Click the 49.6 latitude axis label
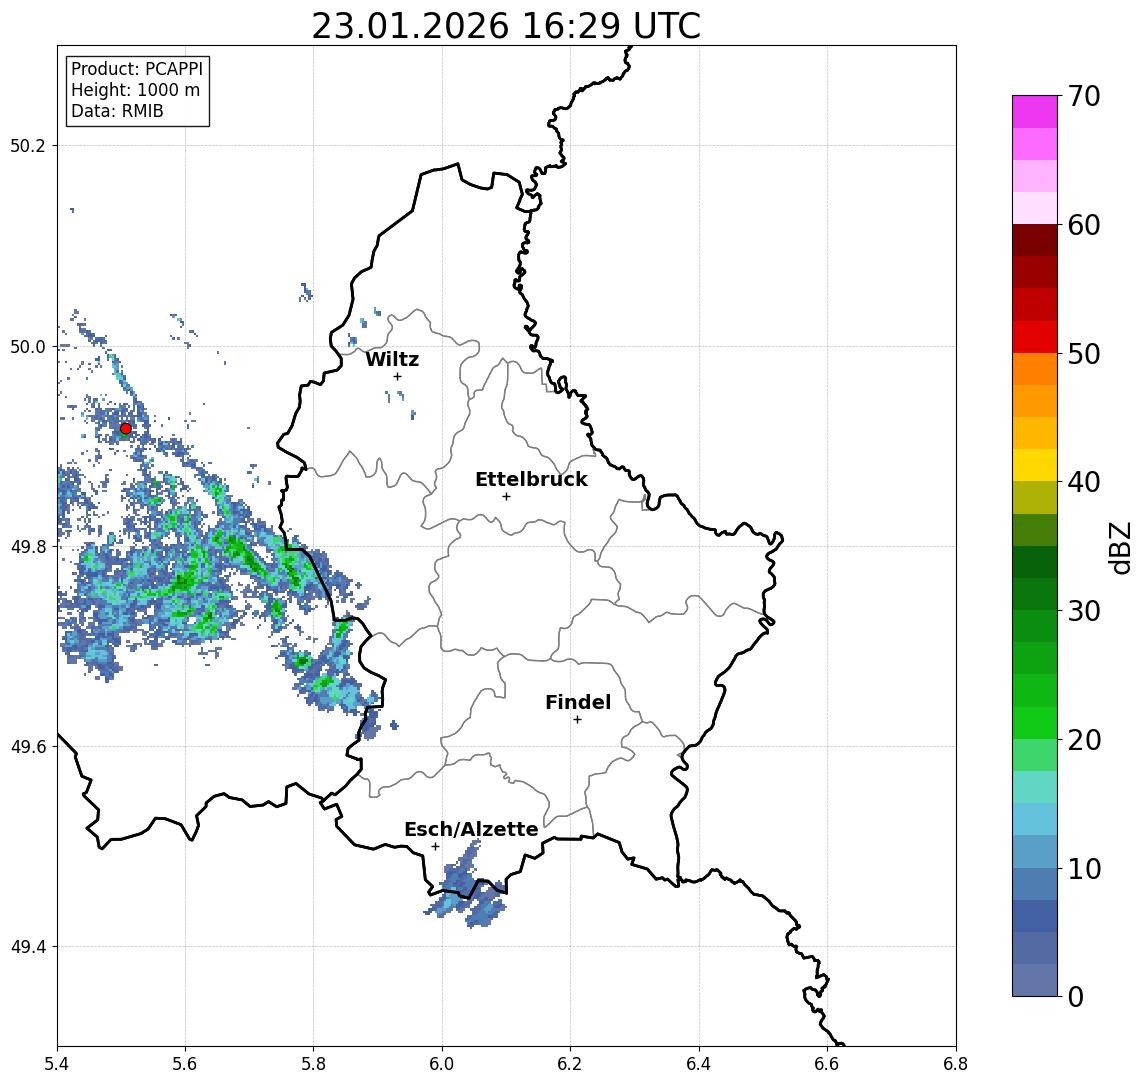 28,747
